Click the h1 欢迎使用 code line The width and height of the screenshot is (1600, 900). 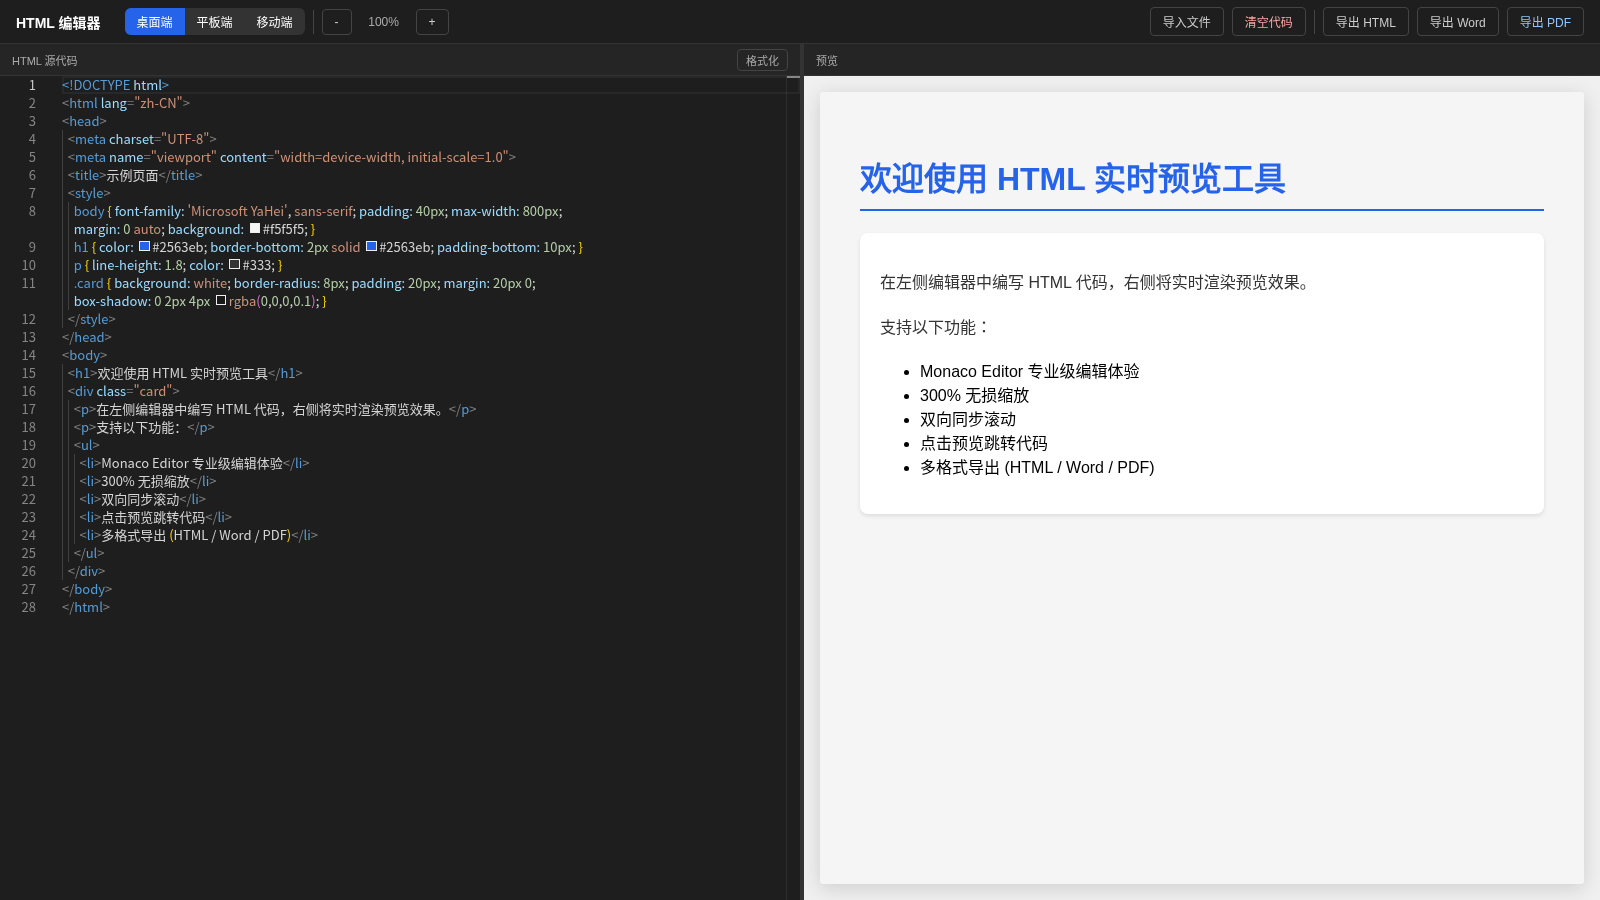tap(185, 373)
